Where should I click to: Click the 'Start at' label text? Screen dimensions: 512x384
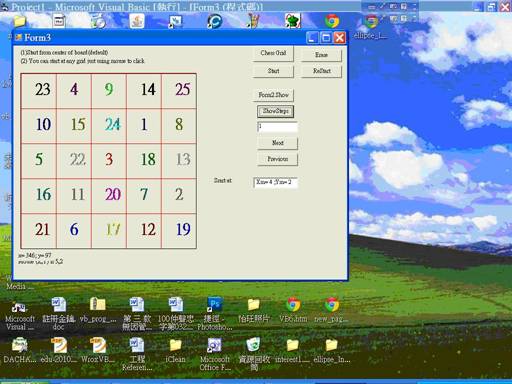[223, 180]
